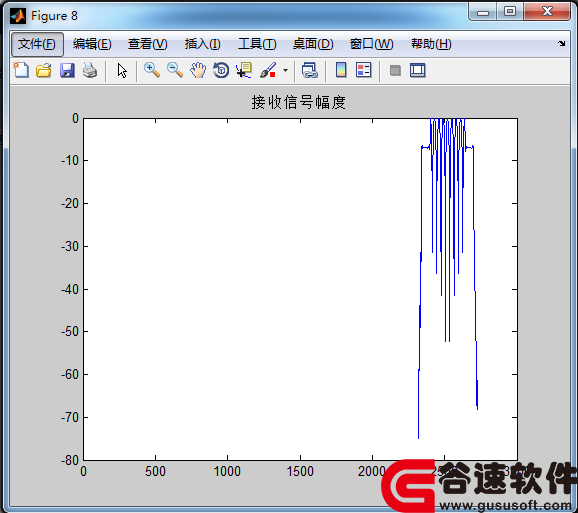This screenshot has height=513, width=578.
Task: Activate the Pan hand tool
Action: pos(198,70)
